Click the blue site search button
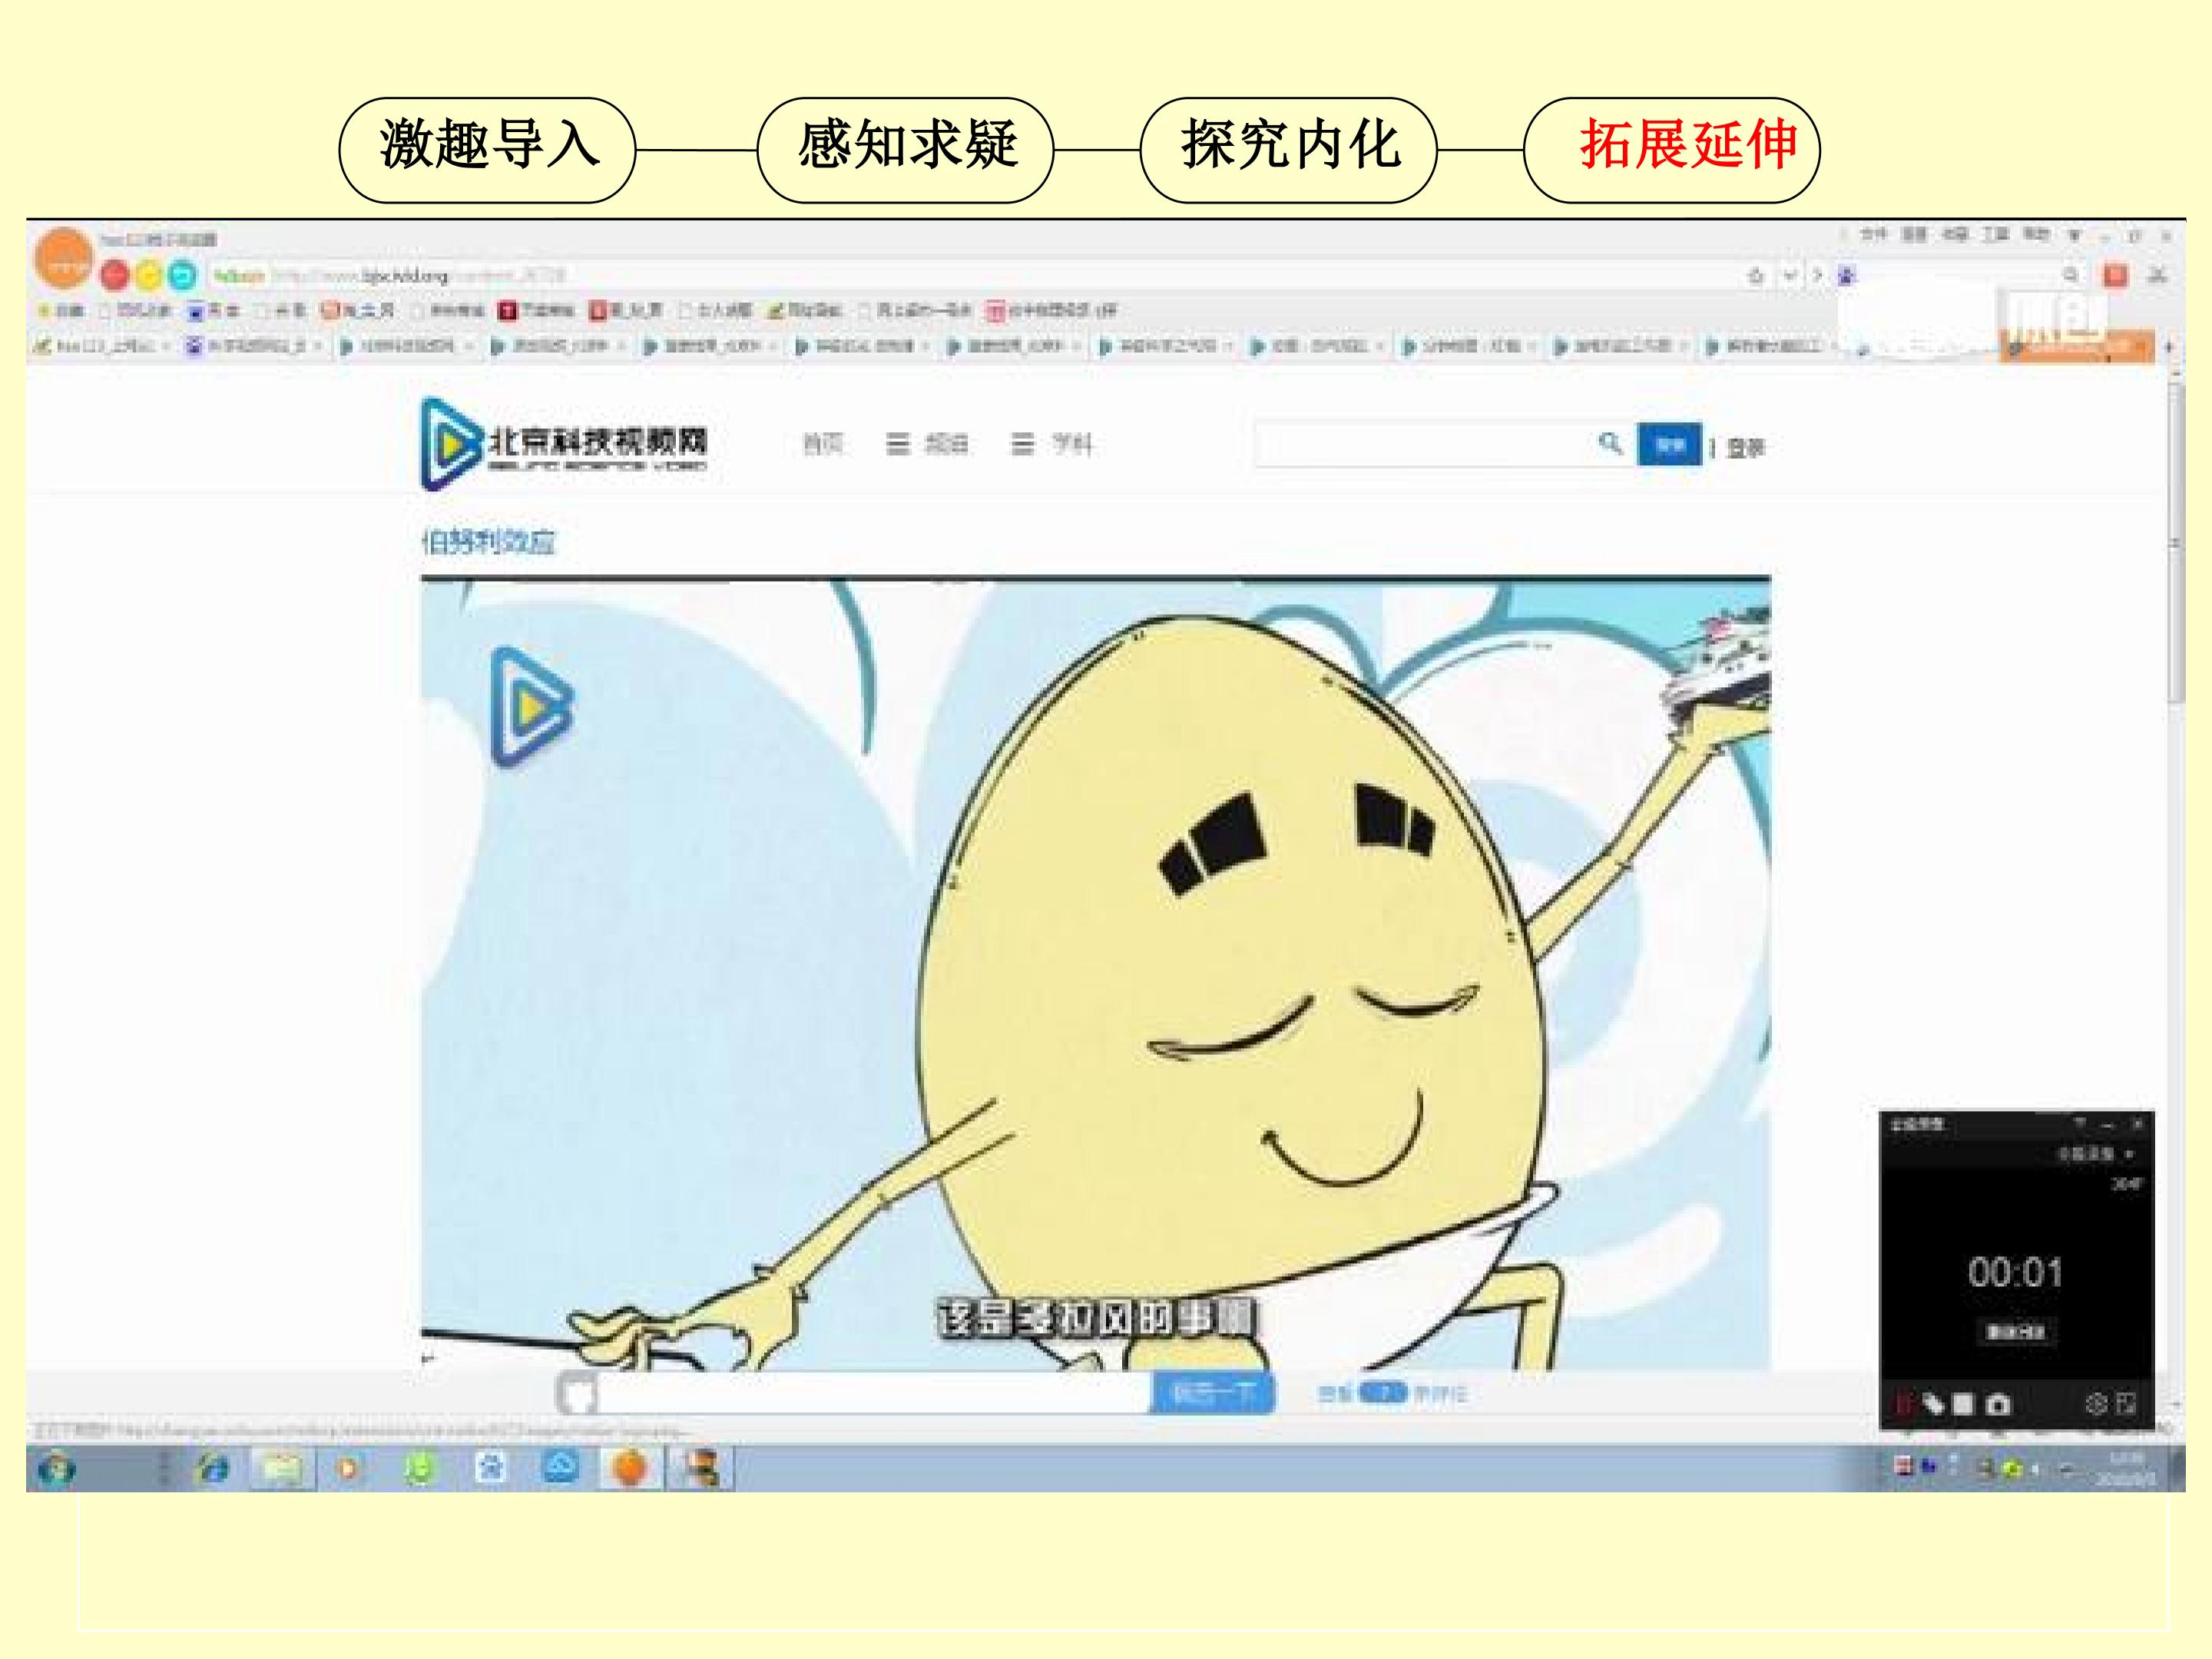The height and width of the screenshot is (1659, 2212). 1669,445
